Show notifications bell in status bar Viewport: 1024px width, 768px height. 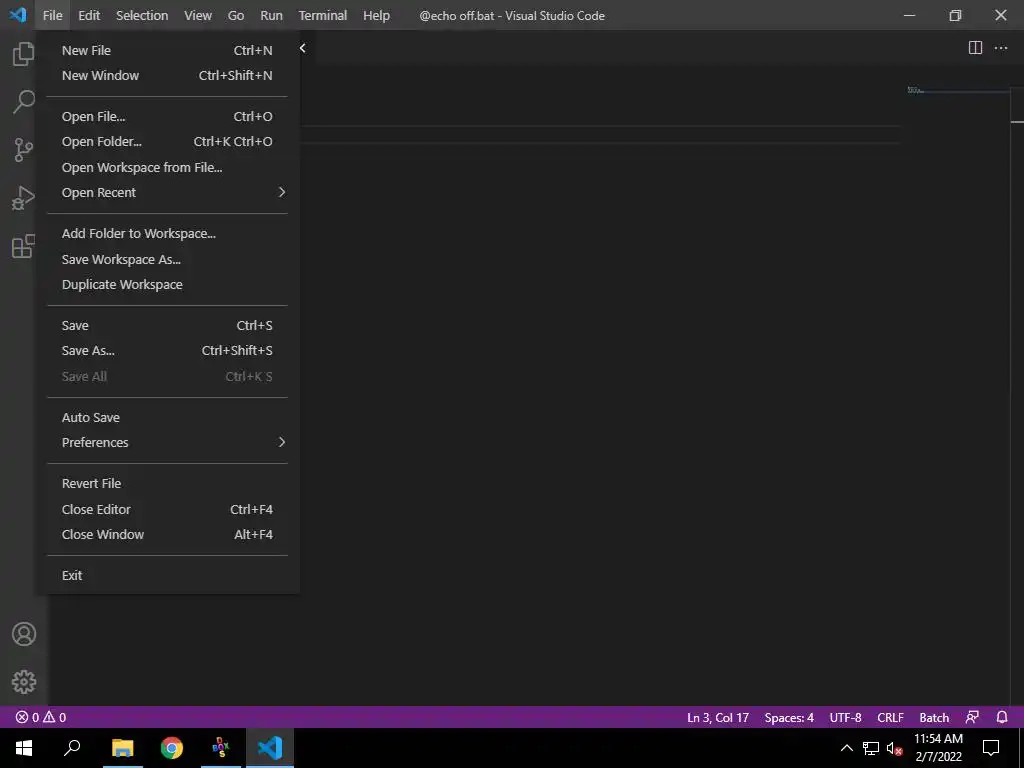click(x=1002, y=717)
